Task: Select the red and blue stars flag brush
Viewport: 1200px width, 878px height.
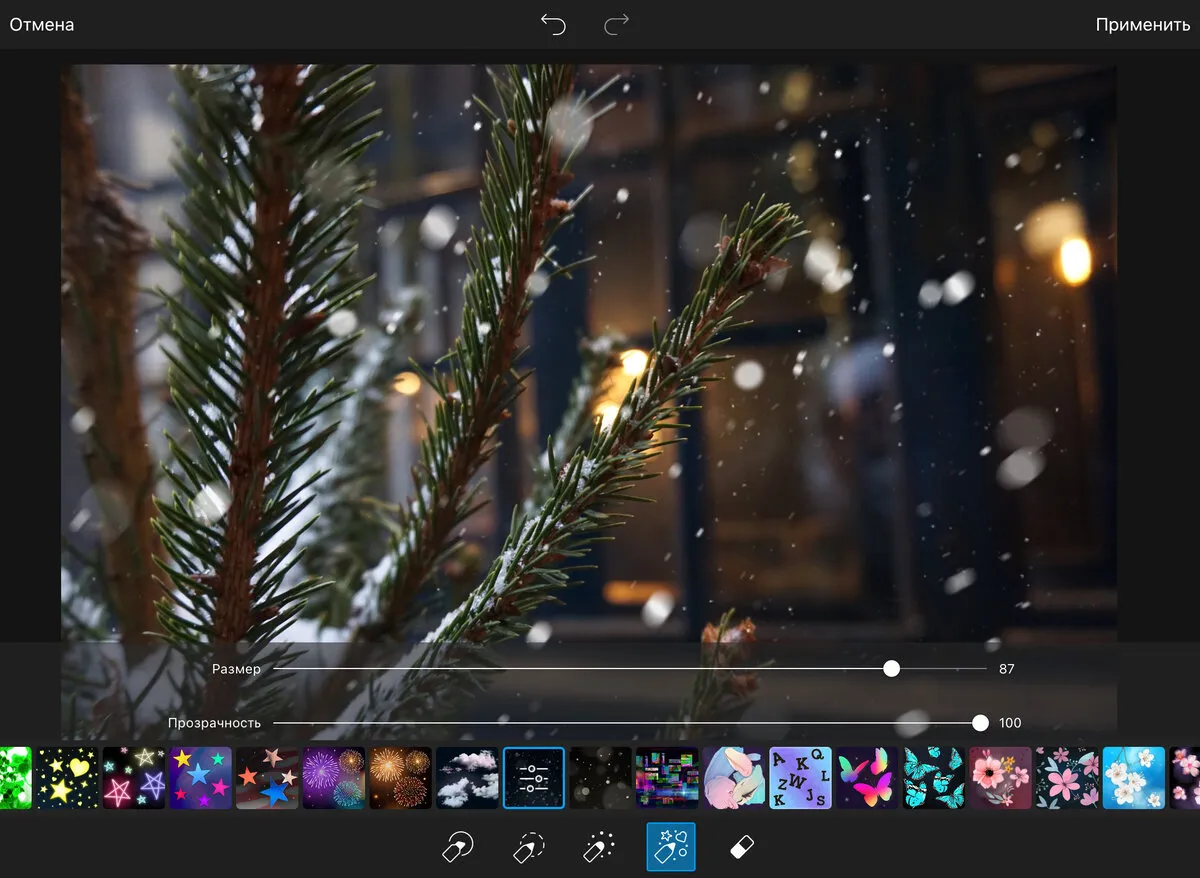Action: point(267,778)
